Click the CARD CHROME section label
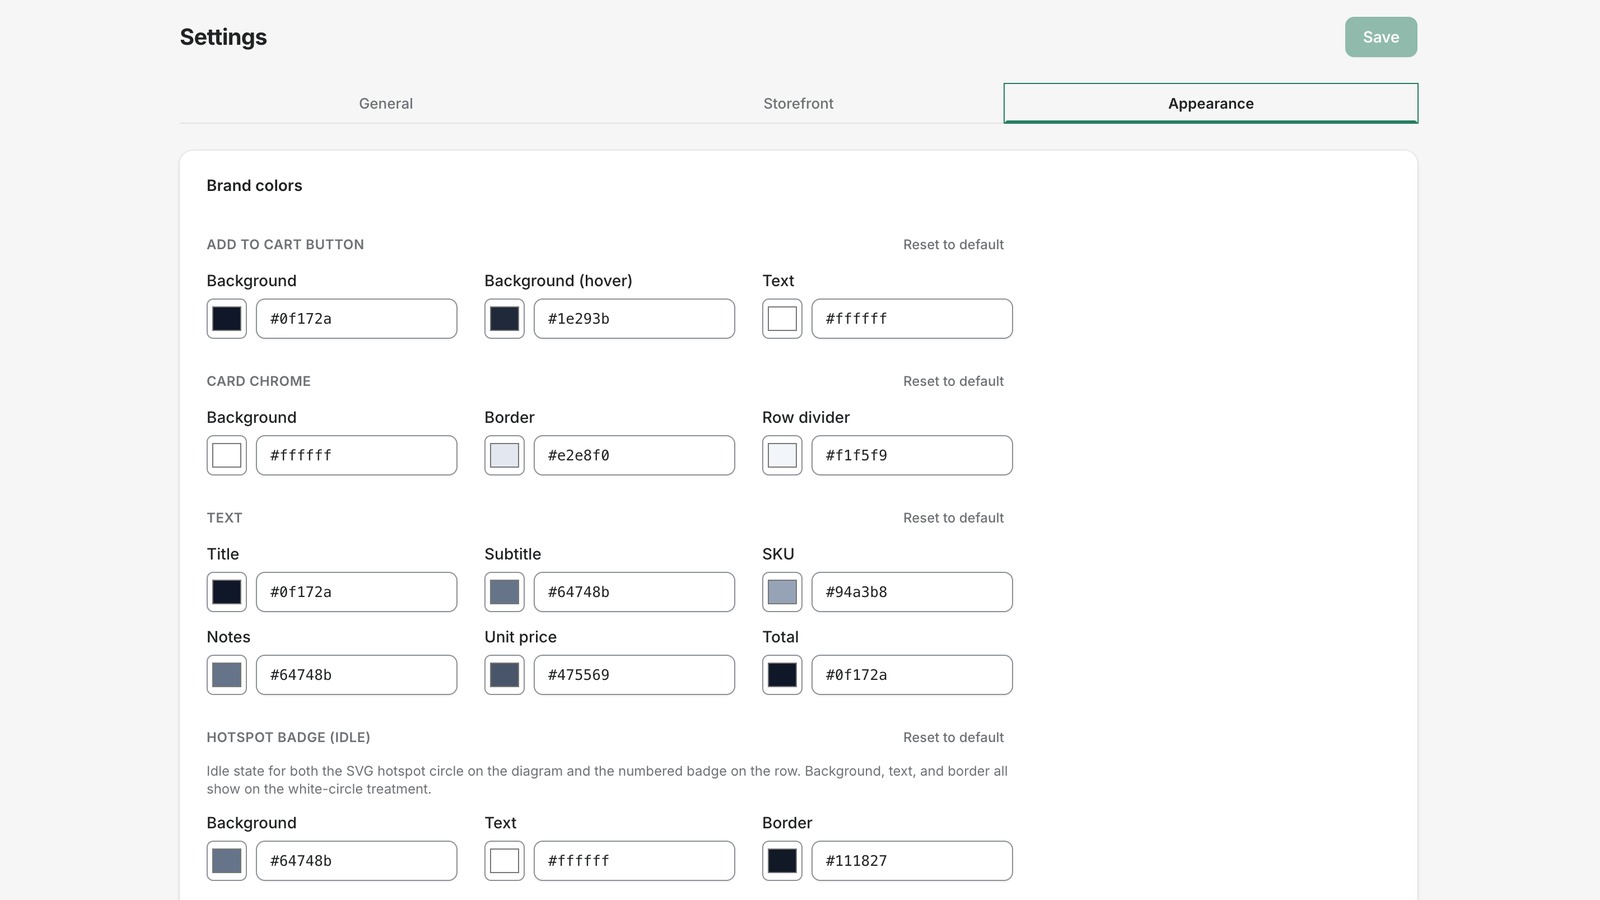Screen dimensions: 1600x900 click(x=259, y=381)
